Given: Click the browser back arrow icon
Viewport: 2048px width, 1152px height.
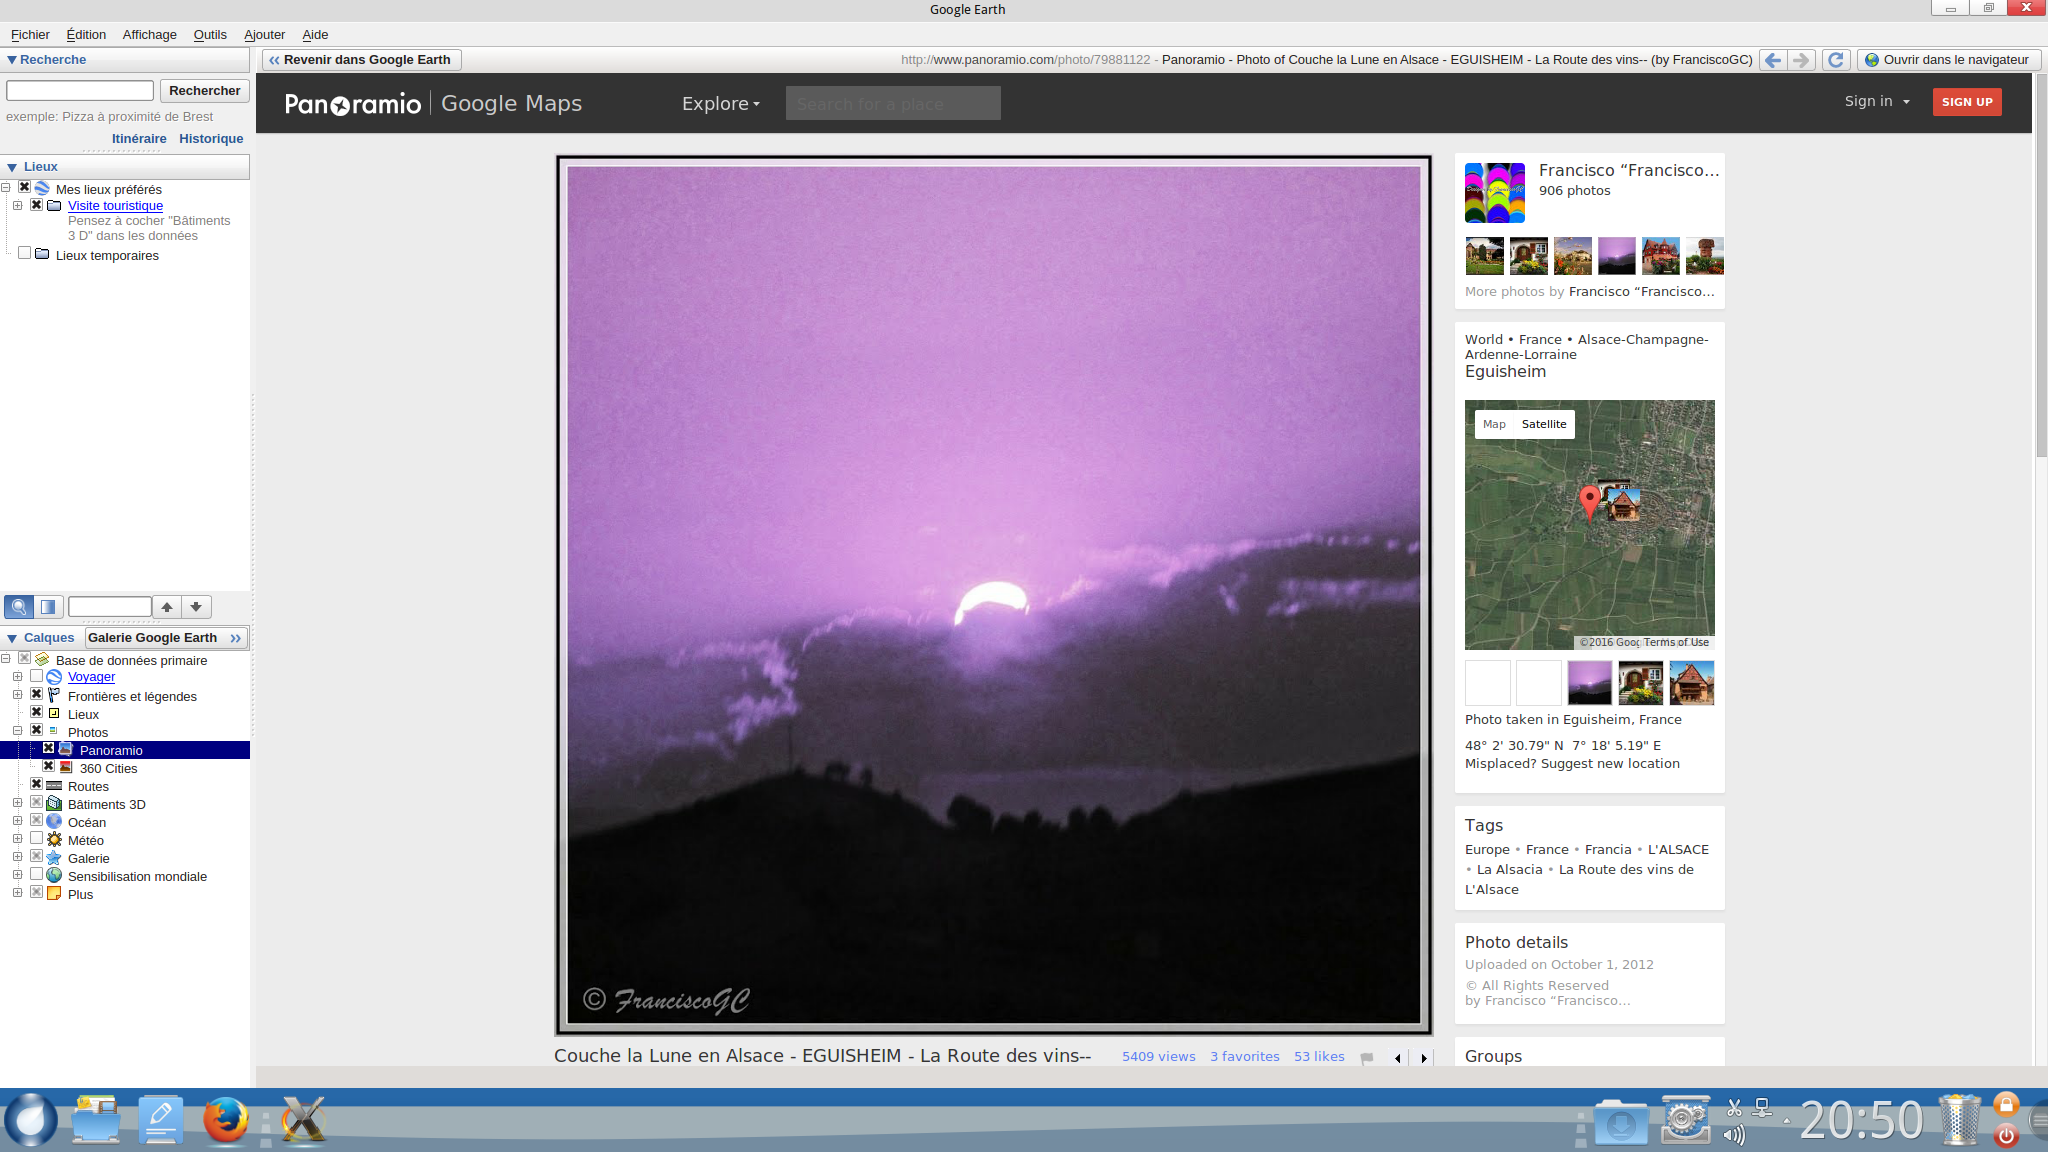Looking at the screenshot, I should point(1773,60).
